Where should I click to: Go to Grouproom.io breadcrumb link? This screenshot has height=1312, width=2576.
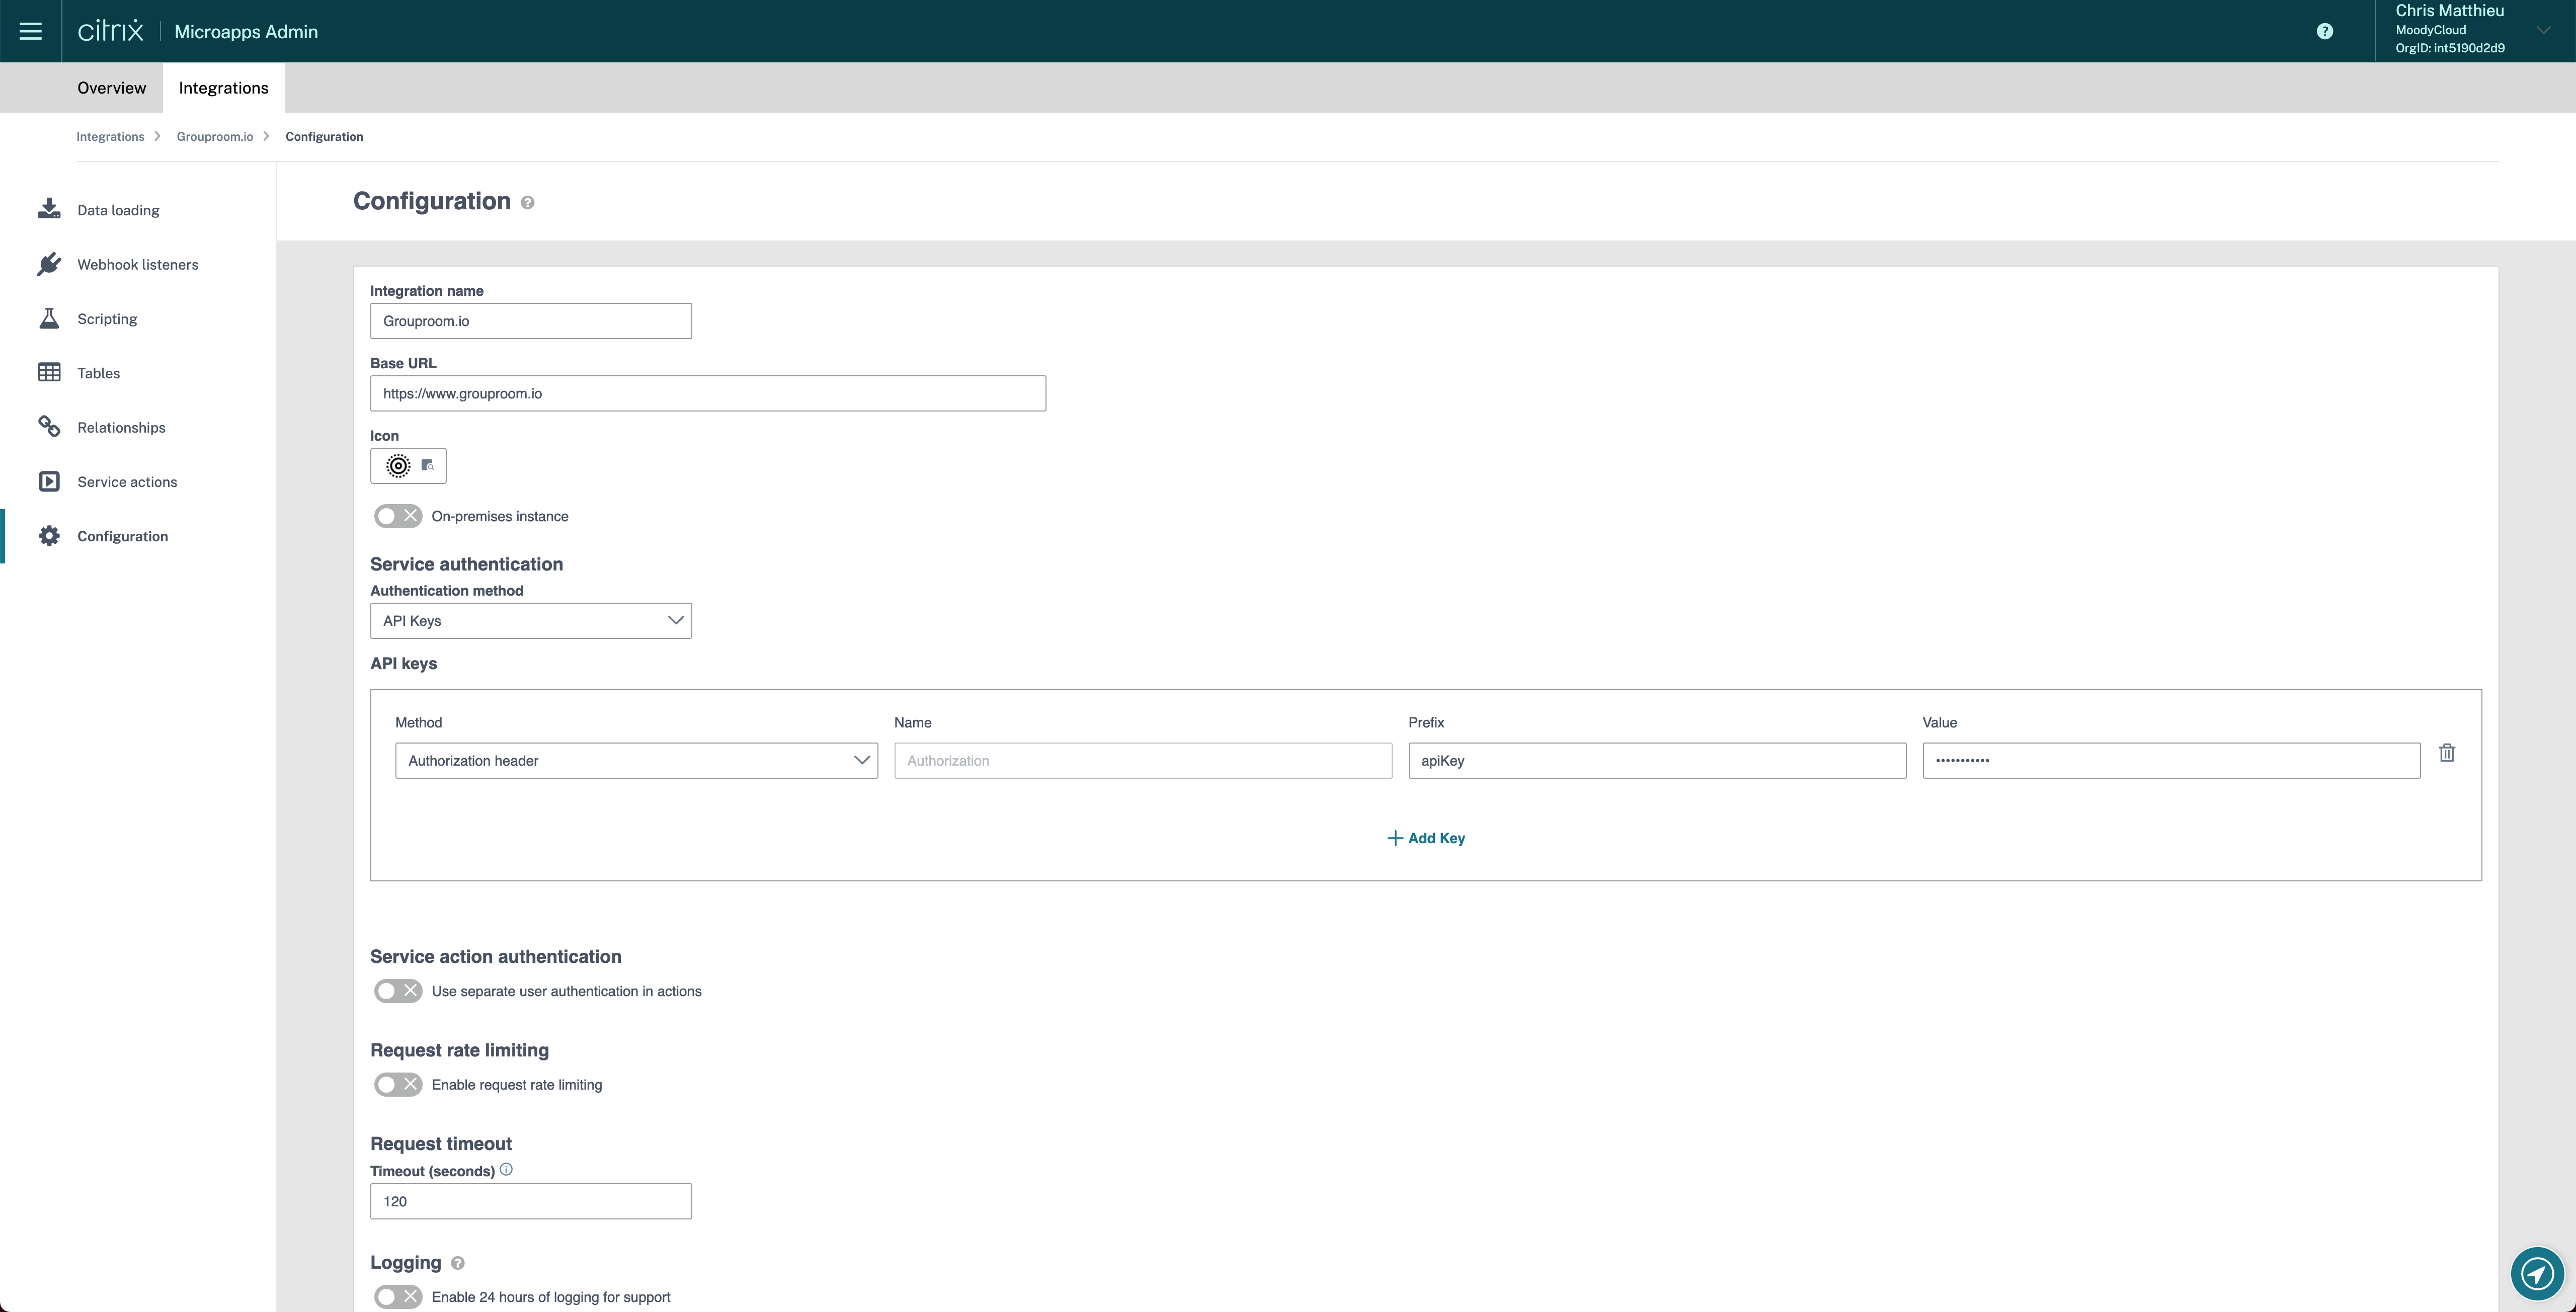(x=215, y=137)
